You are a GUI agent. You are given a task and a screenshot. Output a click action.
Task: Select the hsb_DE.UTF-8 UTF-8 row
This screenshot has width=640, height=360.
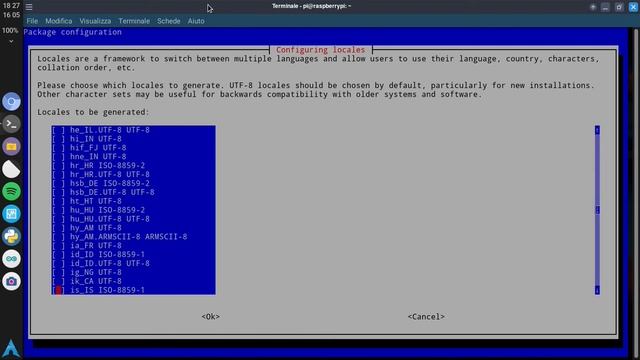click(133, 192)
